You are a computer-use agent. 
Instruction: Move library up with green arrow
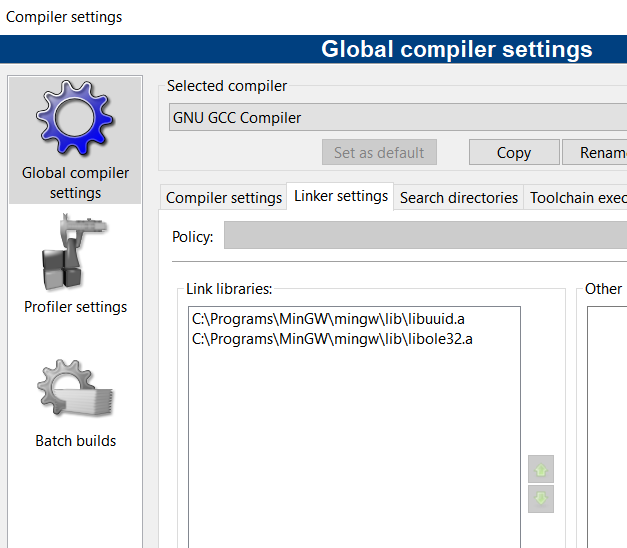coord(541,469)
